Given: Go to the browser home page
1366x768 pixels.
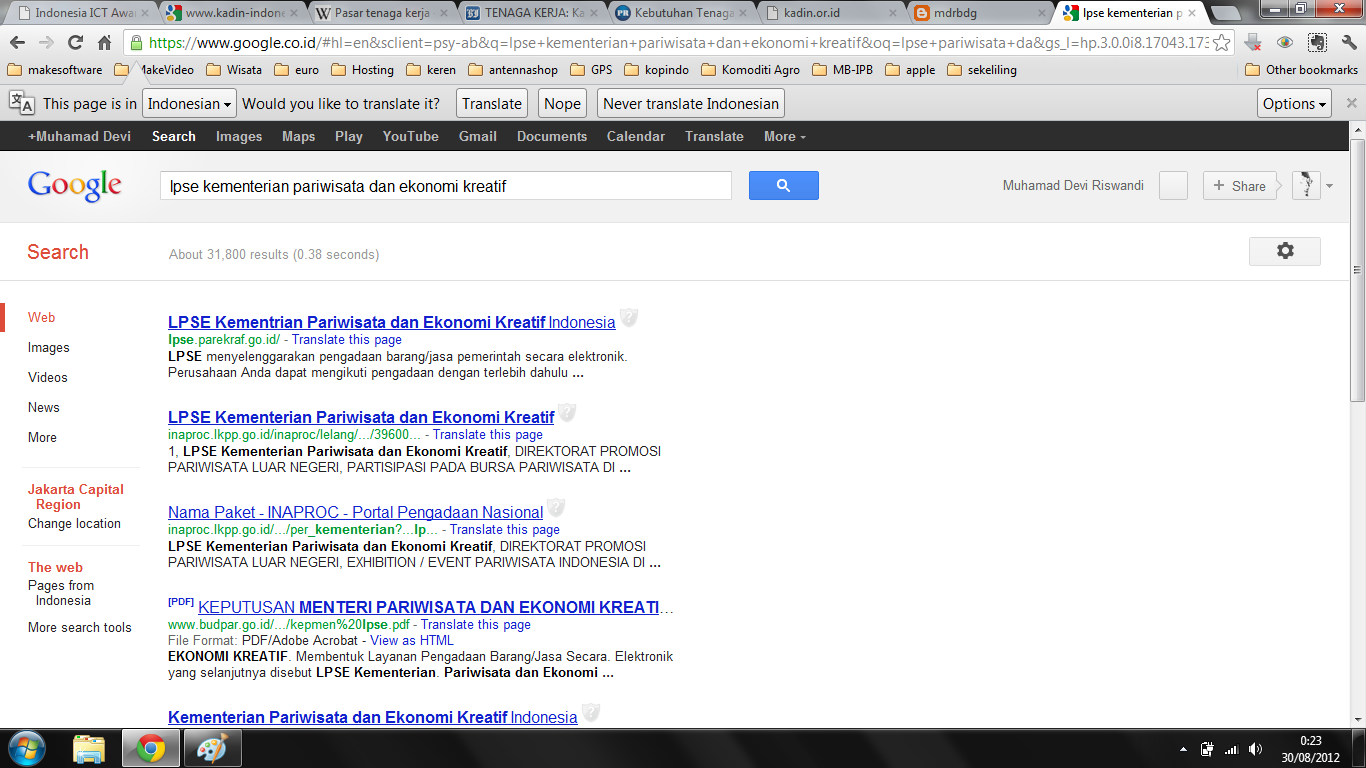Looking at the screenshot, I should [x=104, y=43].
